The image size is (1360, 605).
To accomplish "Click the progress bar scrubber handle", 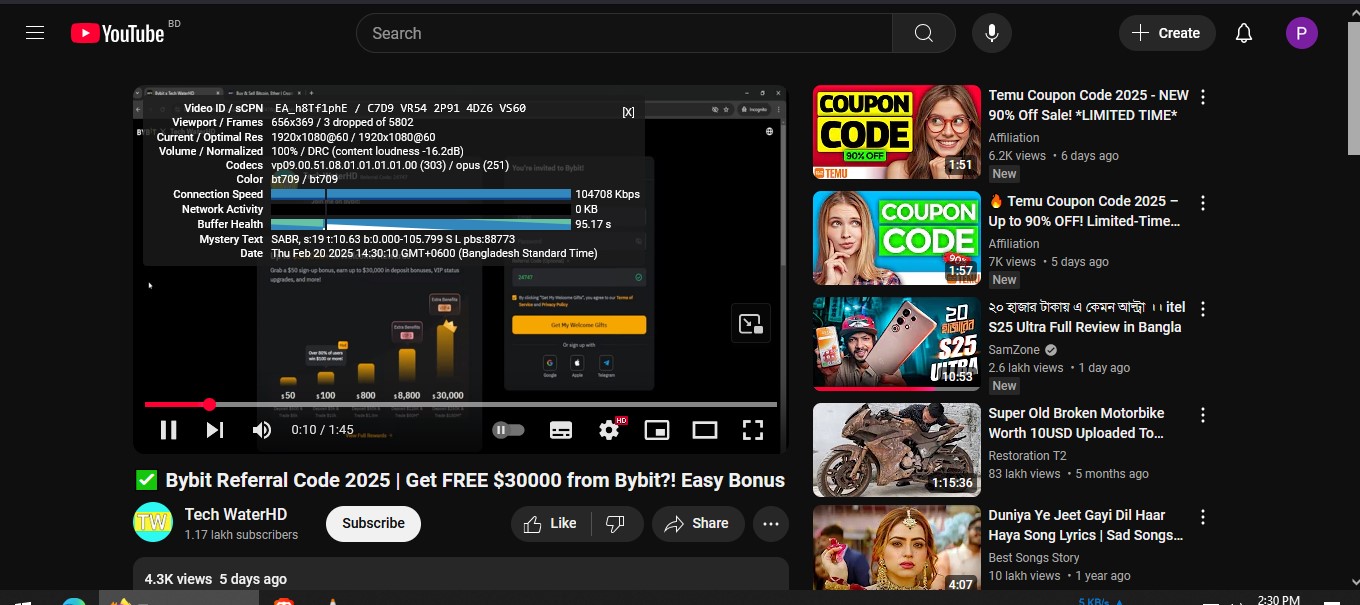I will [x=209, y=405].
